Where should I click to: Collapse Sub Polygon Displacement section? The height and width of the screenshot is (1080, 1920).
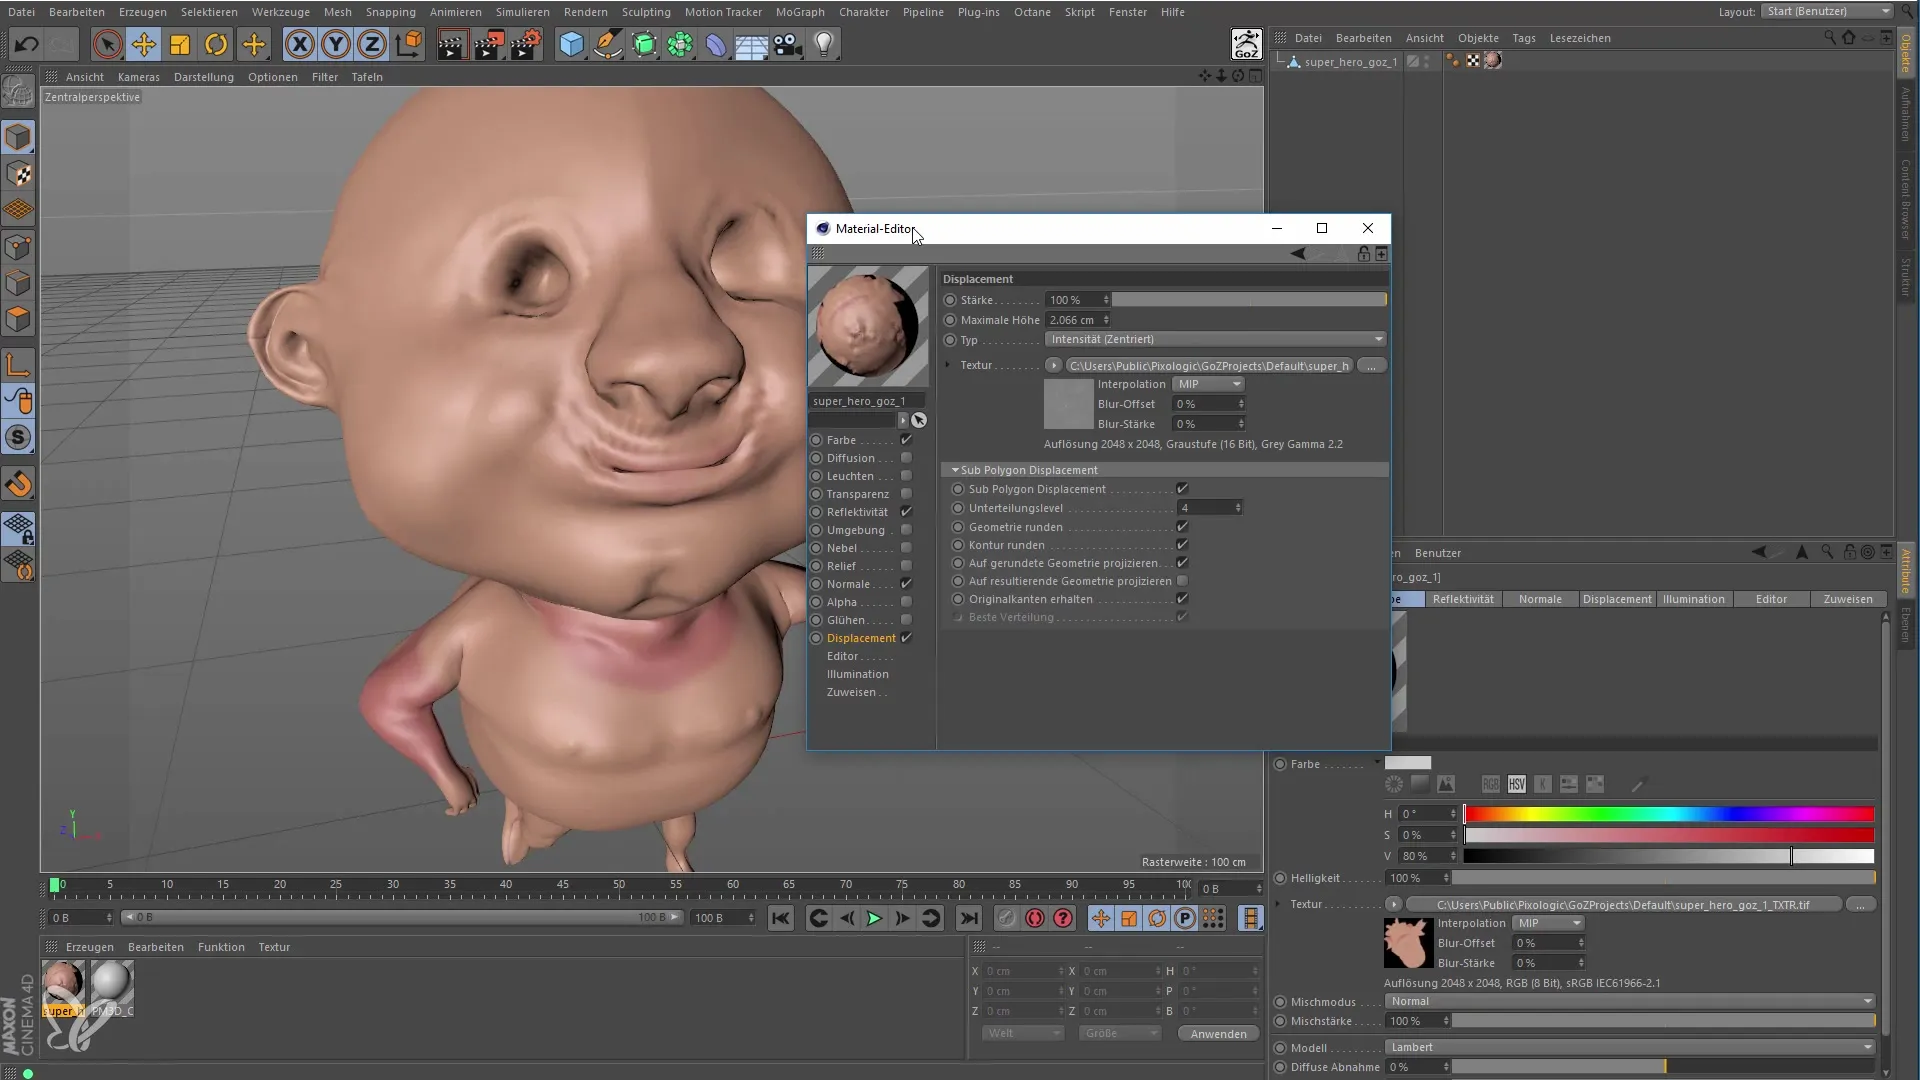pos(955,470)
